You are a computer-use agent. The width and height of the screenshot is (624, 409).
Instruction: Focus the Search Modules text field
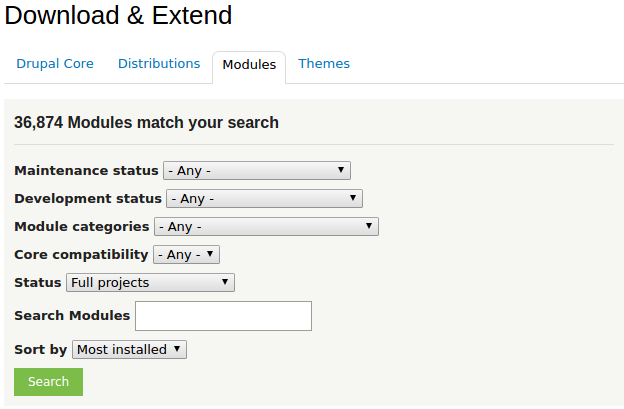pos(223,316)
